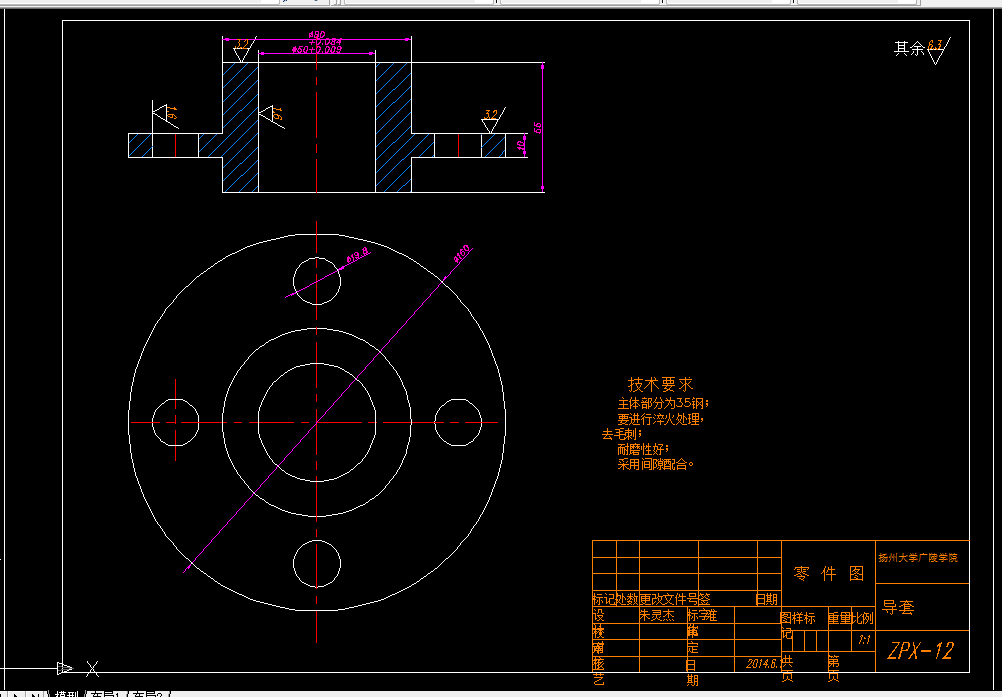Select the 1.6 roughness symbol inside the bore
The width and height of the screenshot is (1002, 697).
(272, 115)
